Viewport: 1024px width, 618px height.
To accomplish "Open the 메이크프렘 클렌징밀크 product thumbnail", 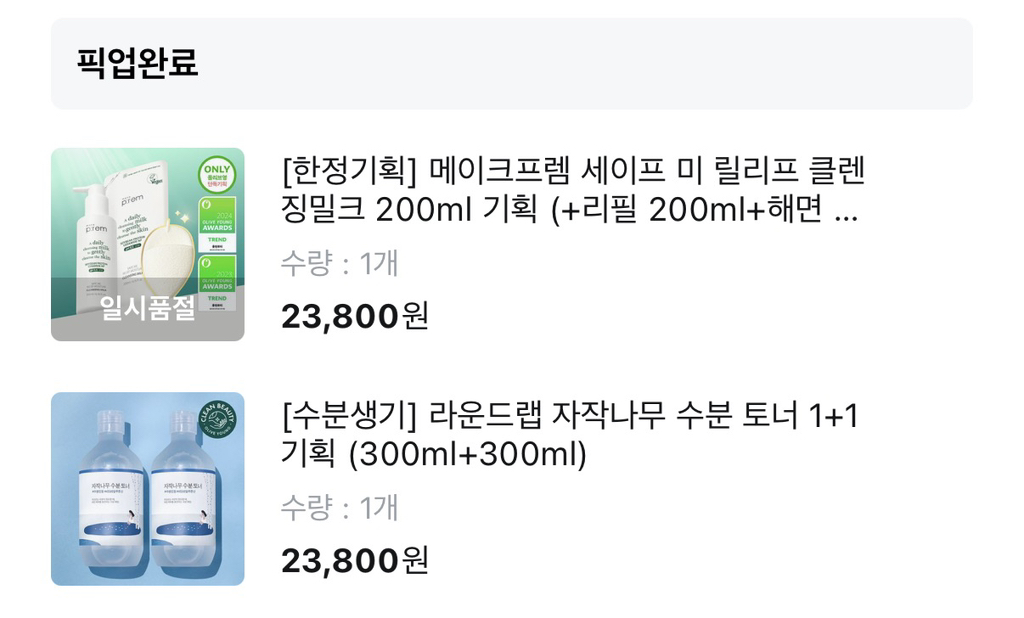I will pyautogui.click(x=147, y=243).
